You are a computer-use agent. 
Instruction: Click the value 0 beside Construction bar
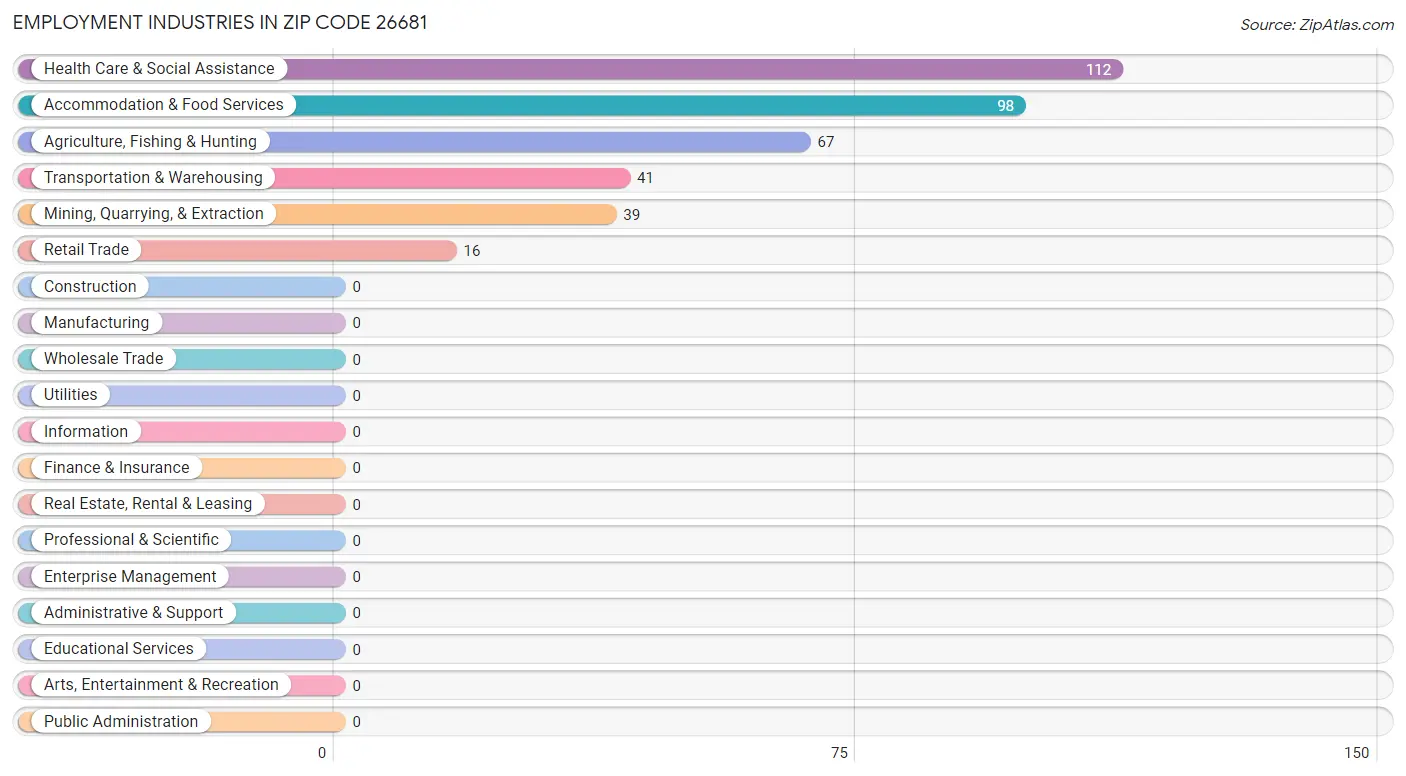356,287
